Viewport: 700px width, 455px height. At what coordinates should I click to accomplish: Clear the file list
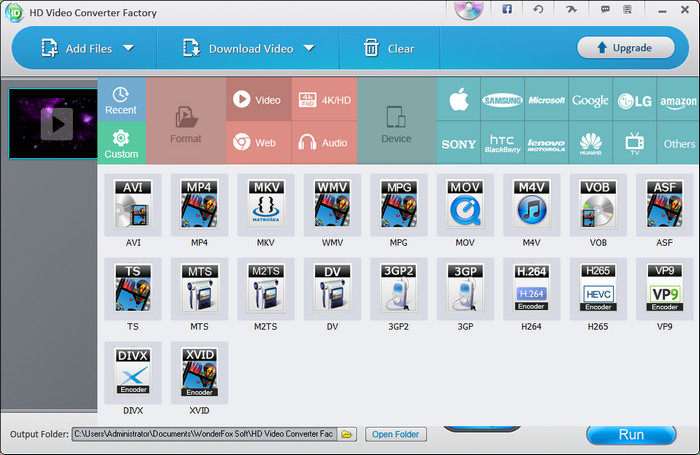[389, 48]
